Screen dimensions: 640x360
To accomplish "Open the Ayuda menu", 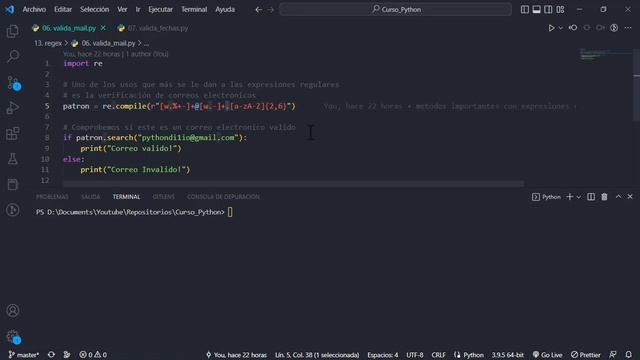I will pyautogui.click(x=225, y=9).
